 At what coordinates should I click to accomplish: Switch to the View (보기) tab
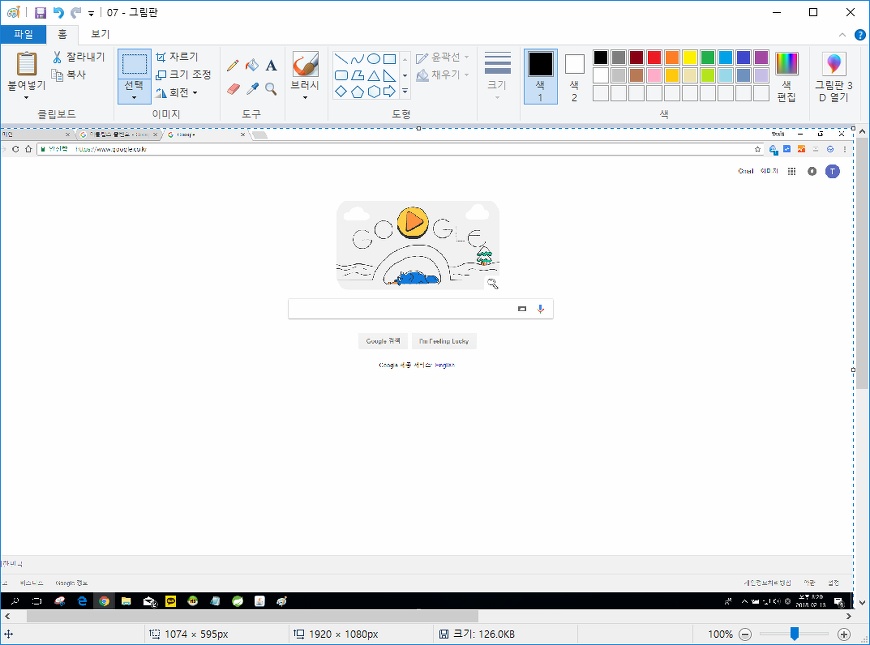(x=100, y=34)
